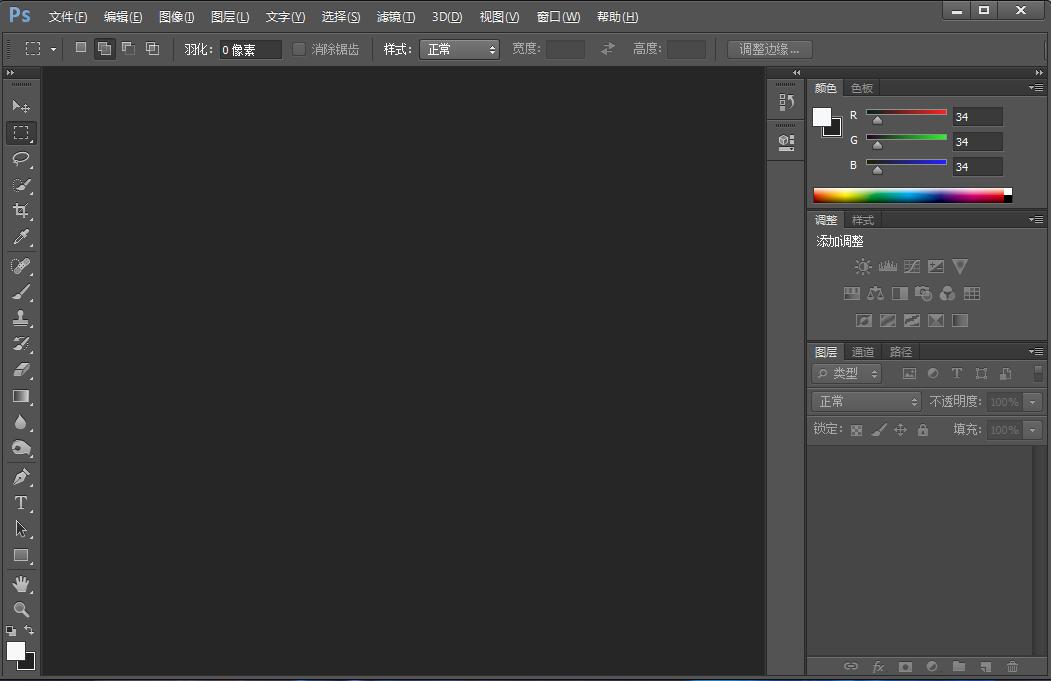Open the layer filter type dropdown
The height and width of the screenshot is (681, 1051).
click(847, 374)
